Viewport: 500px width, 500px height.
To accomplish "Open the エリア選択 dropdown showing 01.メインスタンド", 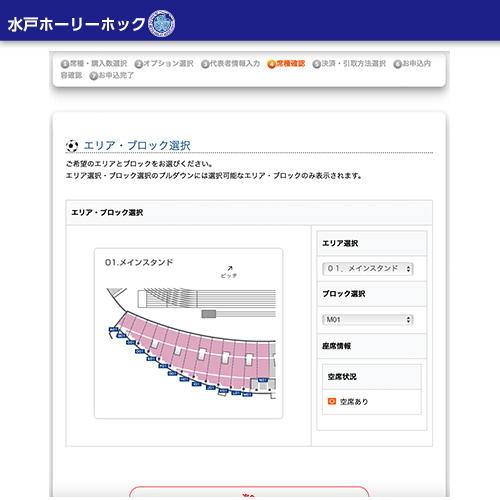I will point(368,269).
